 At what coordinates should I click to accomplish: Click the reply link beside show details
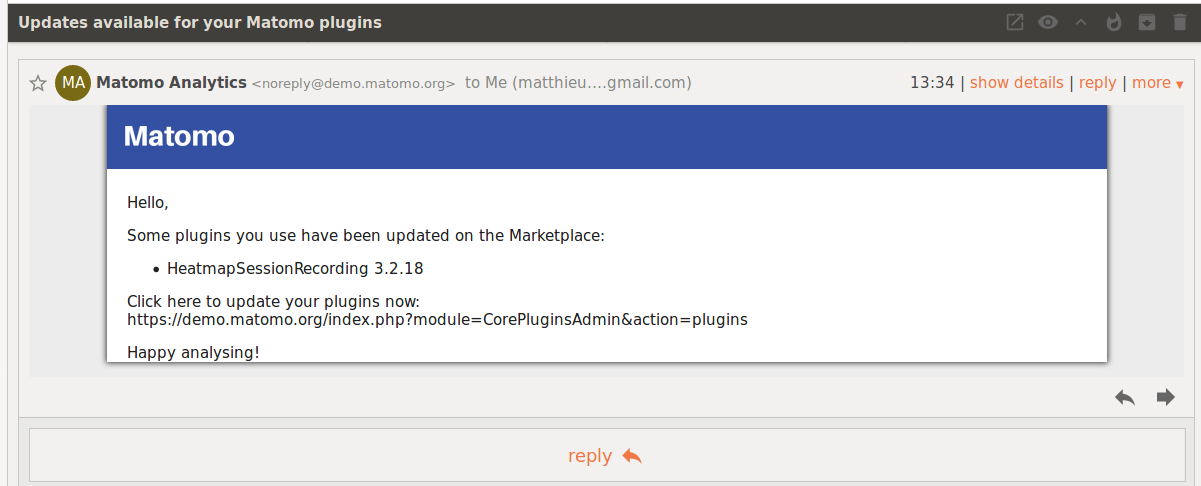pyautogui.click(x=1097, y=83)
